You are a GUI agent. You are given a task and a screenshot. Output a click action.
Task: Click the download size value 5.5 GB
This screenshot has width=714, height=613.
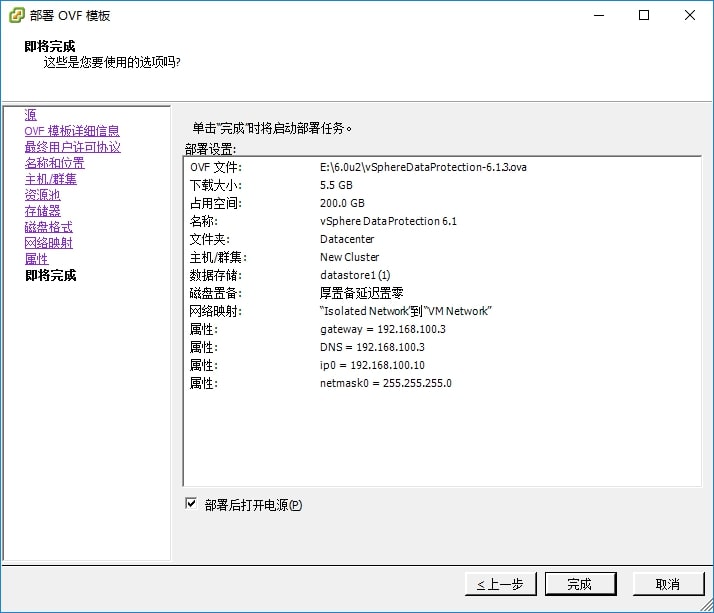pos(336,185)
